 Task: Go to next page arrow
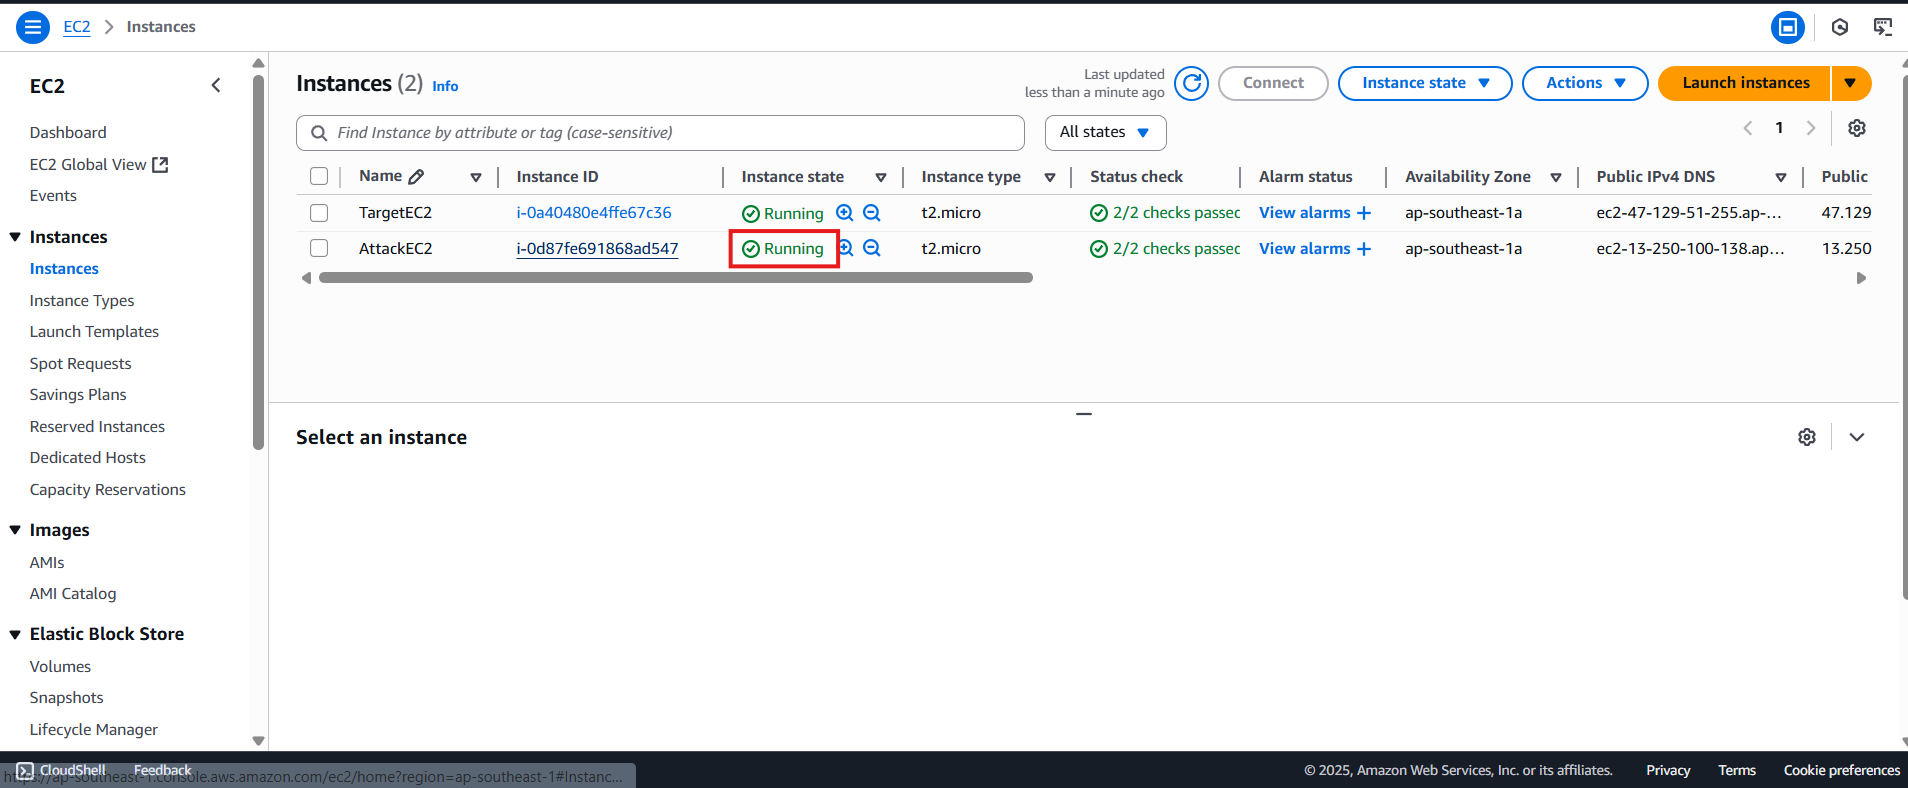click(x=1811, y=128)
